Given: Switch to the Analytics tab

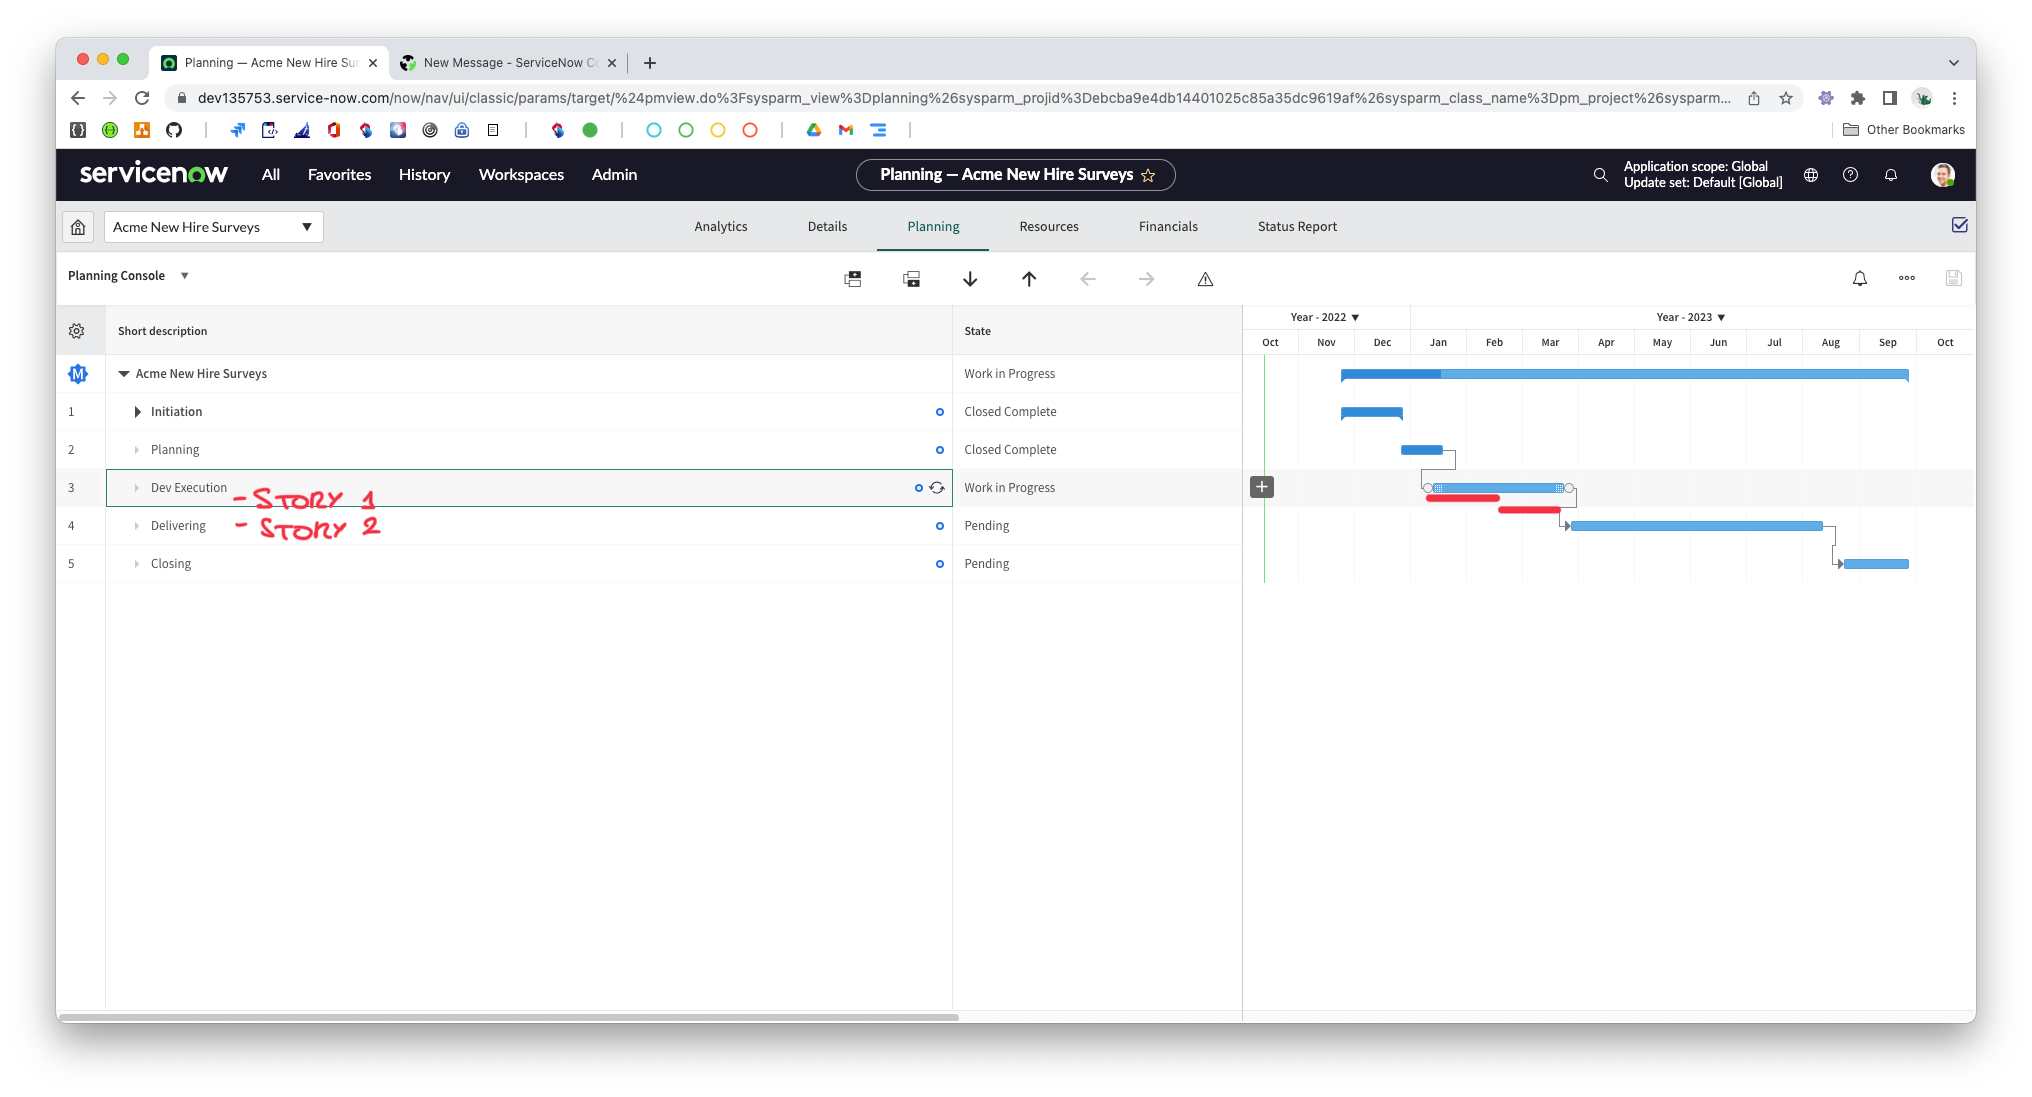Looking at the screenshot, I should pyautogui.click(x=721, y=227).
